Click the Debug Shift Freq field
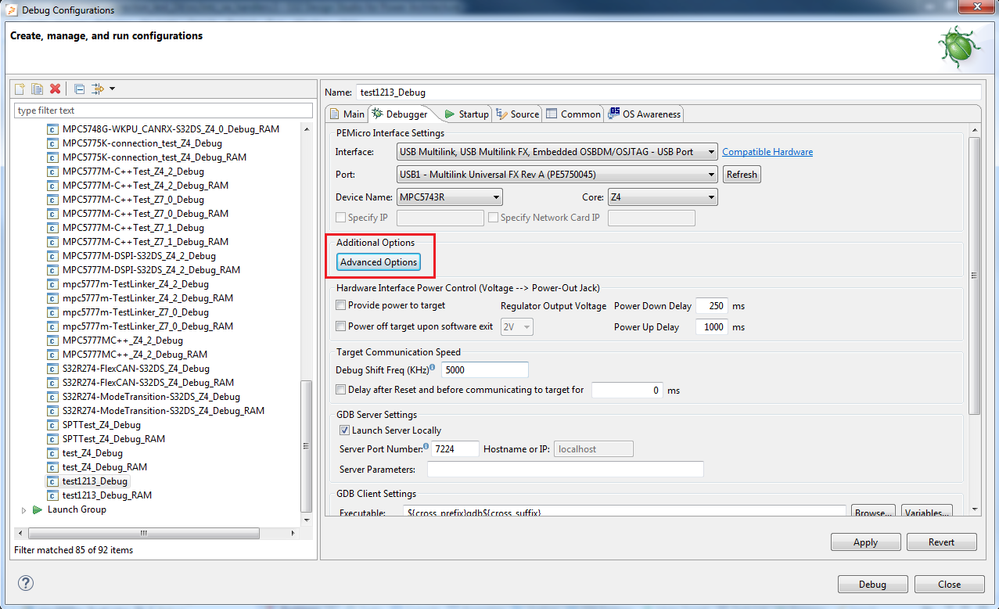The image size is (999, 609). (x=484, y=369)
